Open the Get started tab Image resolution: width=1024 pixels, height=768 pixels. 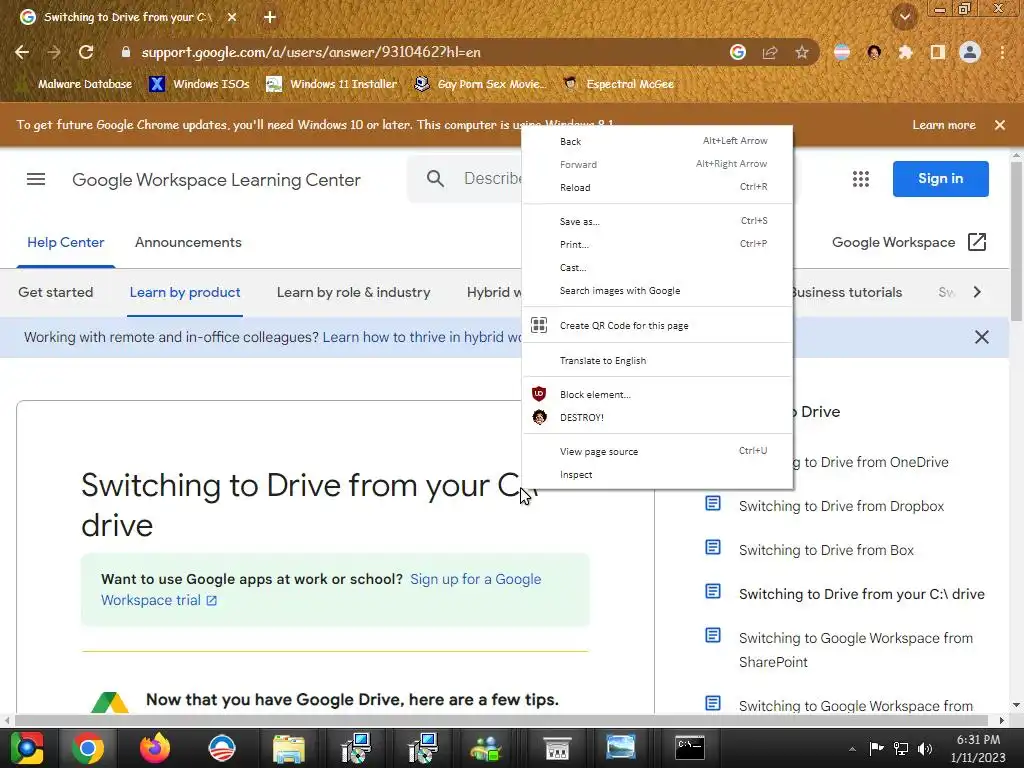56,293
